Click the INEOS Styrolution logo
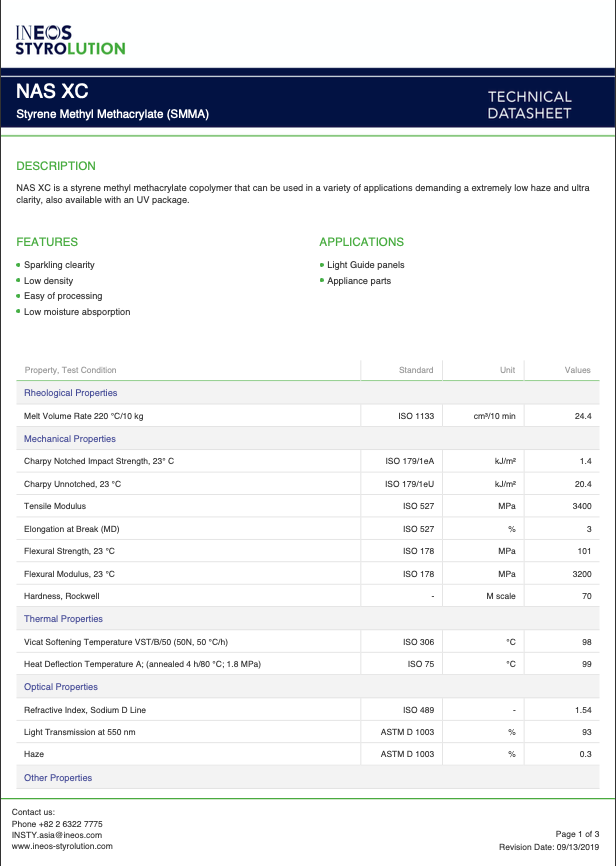 click(x=70, y=39)
